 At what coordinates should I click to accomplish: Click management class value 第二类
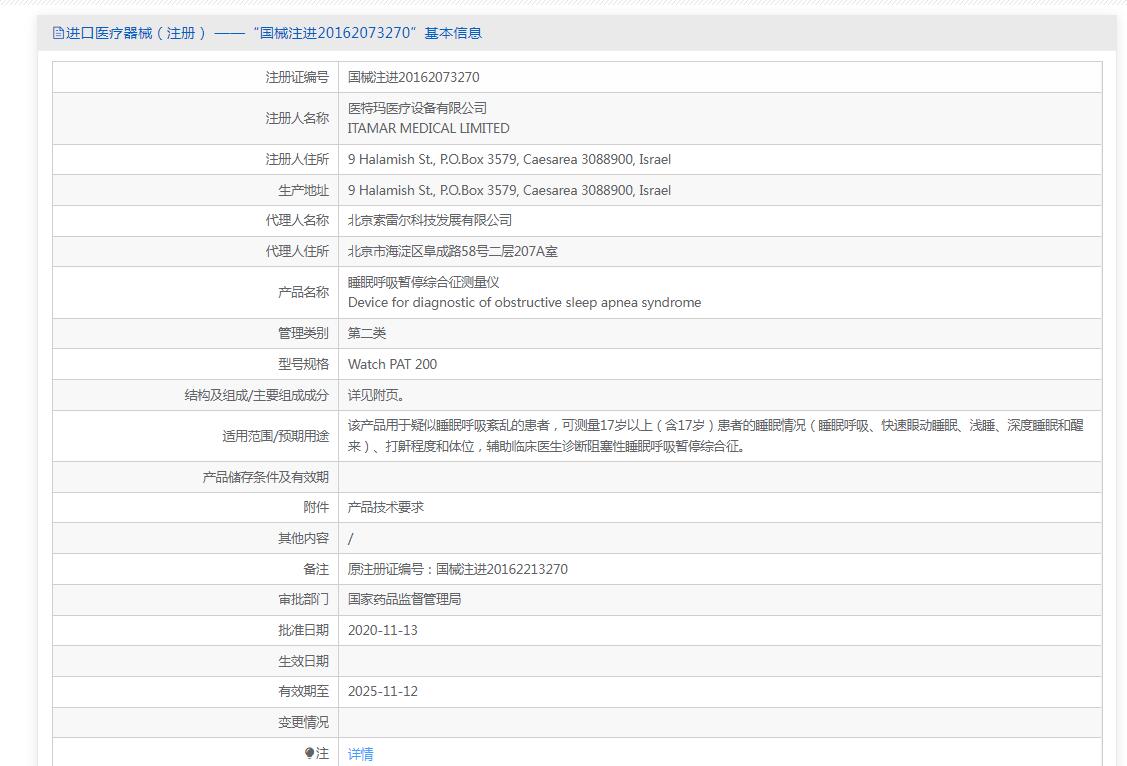pyautogui.click(x=367, y=333)
